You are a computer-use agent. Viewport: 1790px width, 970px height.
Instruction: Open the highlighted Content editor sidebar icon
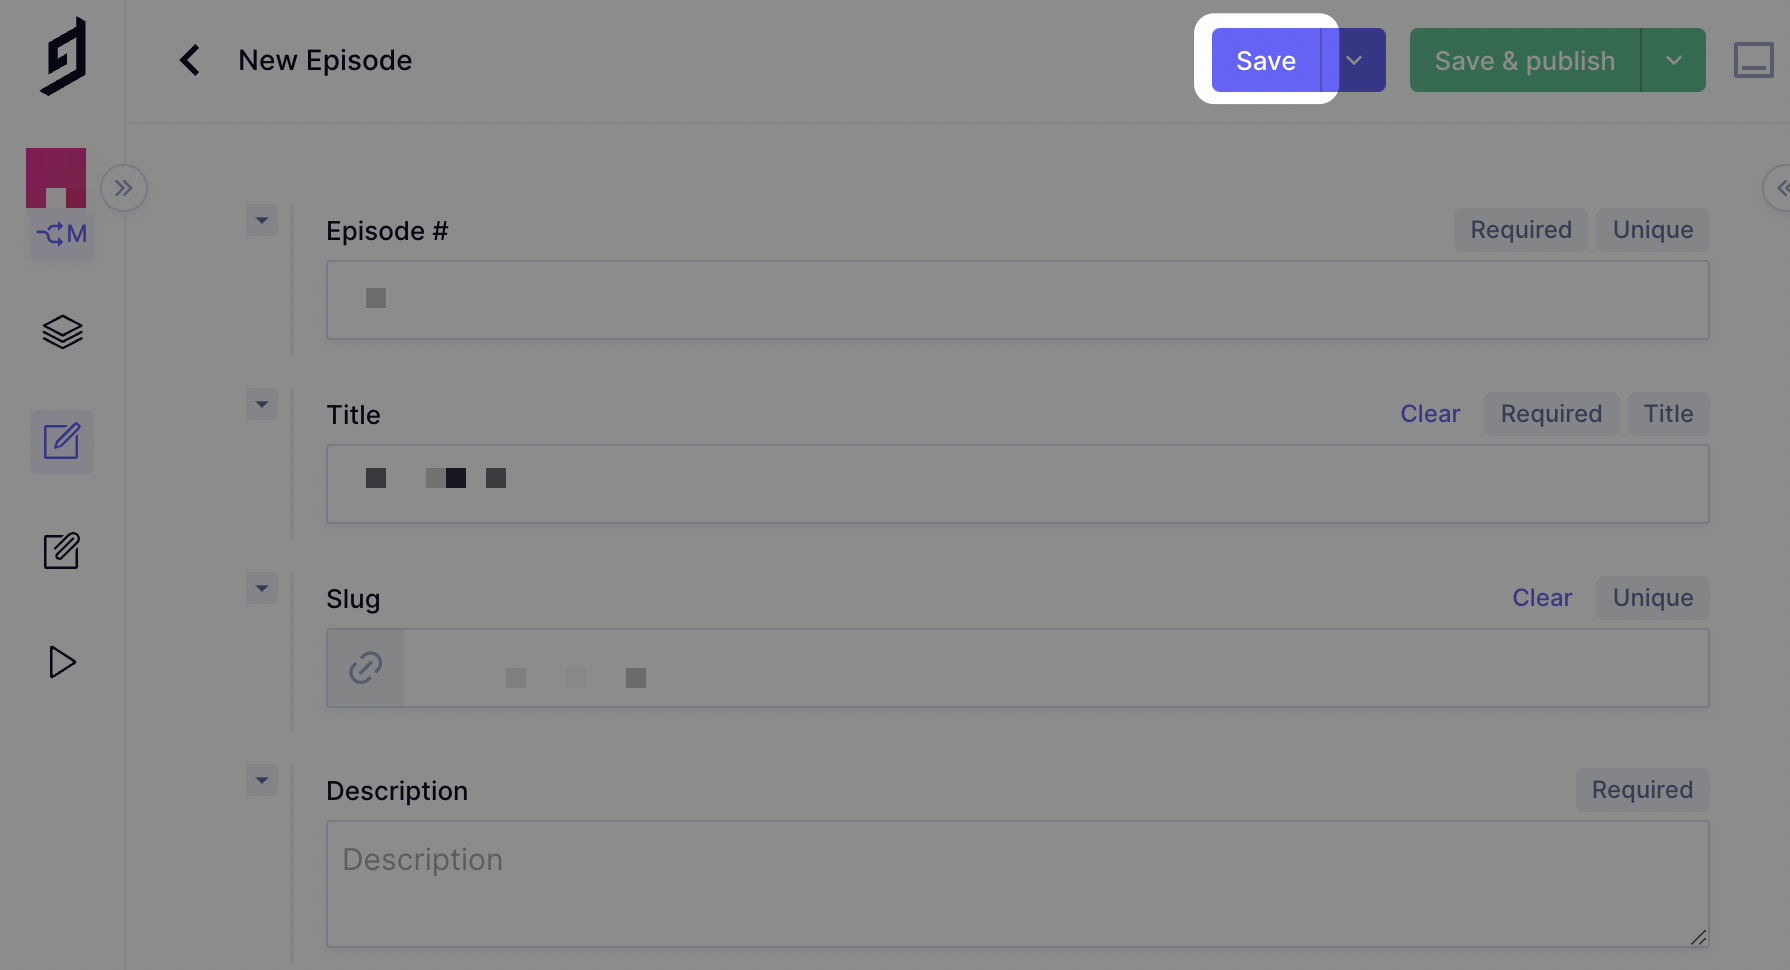[62, 441]
